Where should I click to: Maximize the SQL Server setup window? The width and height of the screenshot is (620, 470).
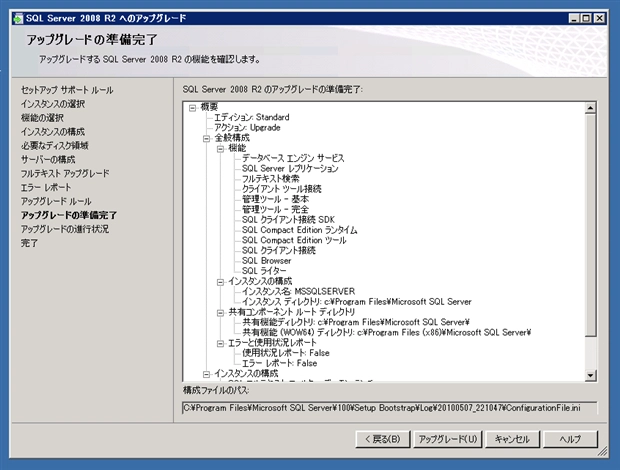(x=586, y=18)
